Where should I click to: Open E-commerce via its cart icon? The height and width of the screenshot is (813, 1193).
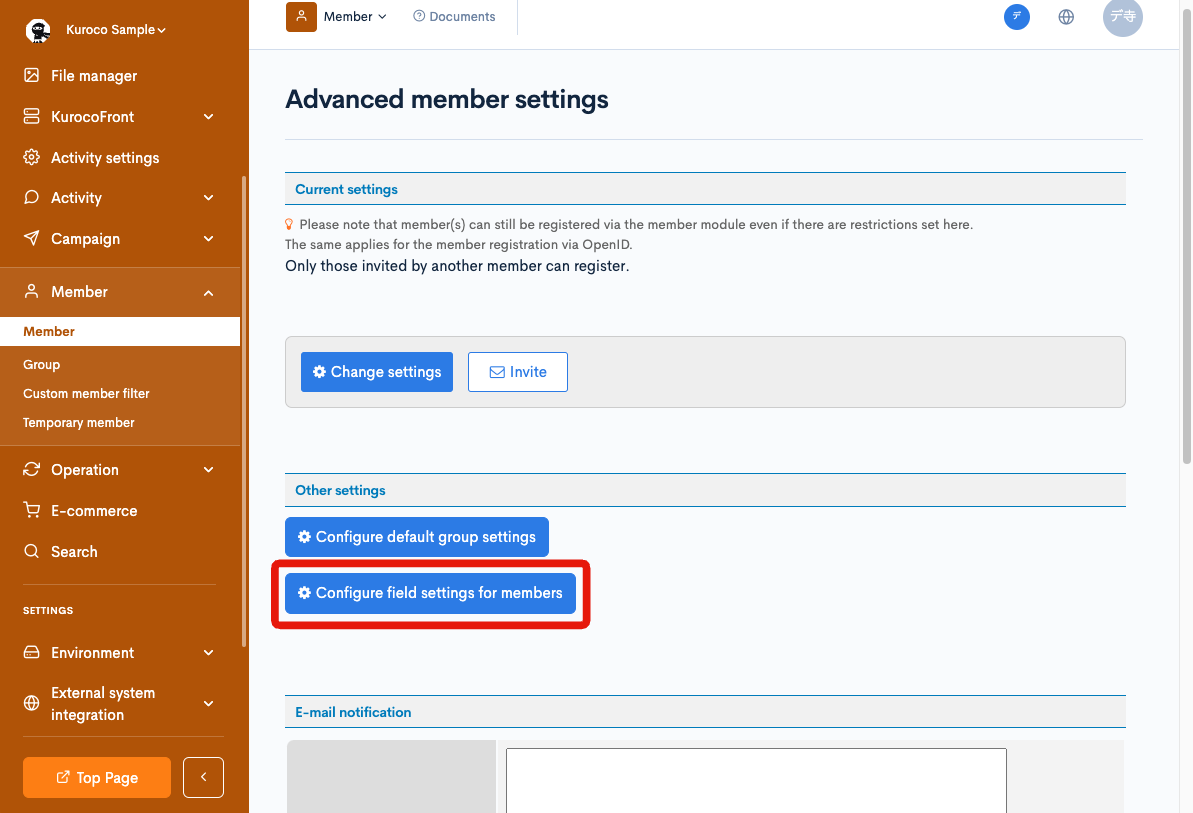click(30, 510)
